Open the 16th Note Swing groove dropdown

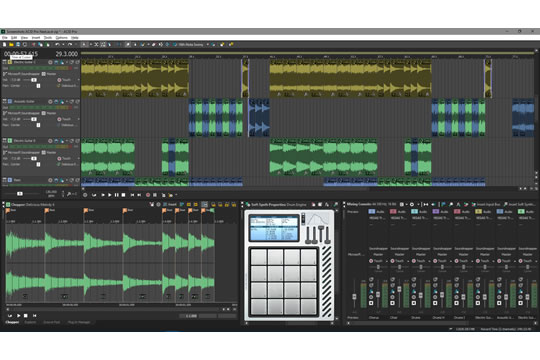pyautogui.click(x=207, y=45)
